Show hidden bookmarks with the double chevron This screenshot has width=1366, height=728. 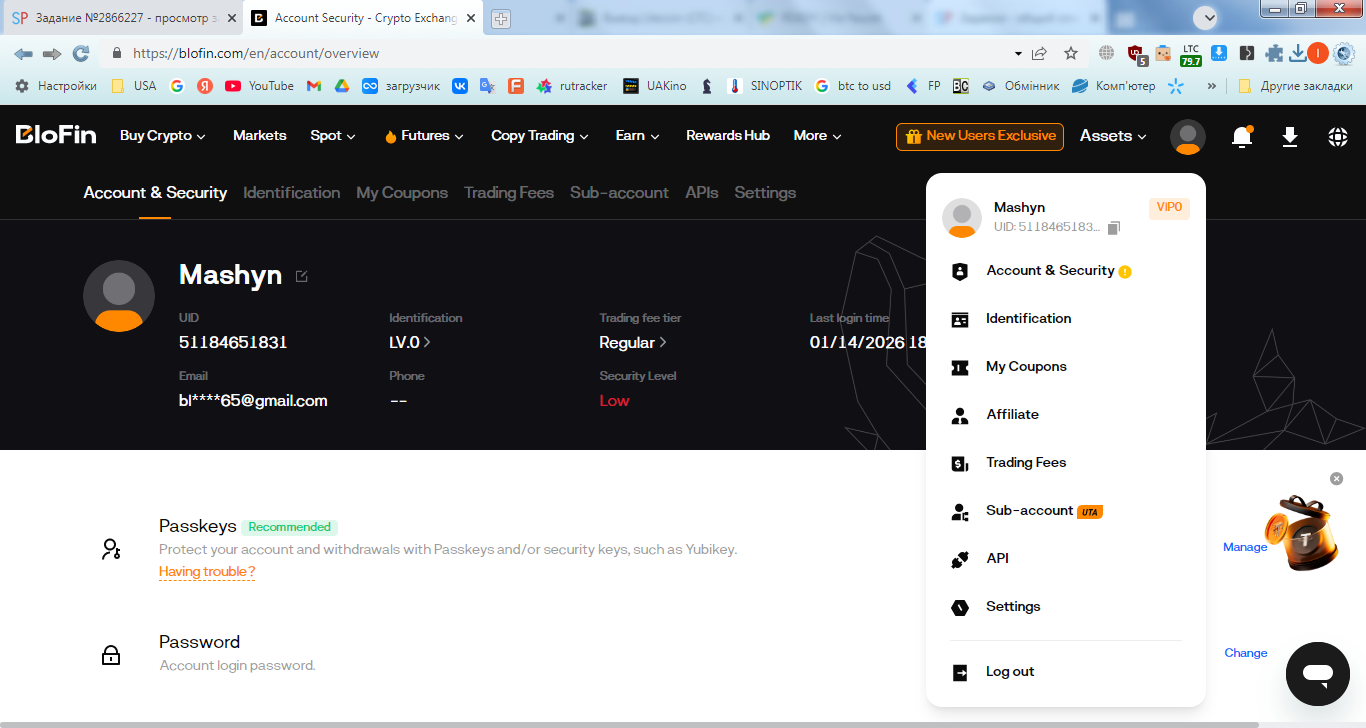(x=1212, y=86)
